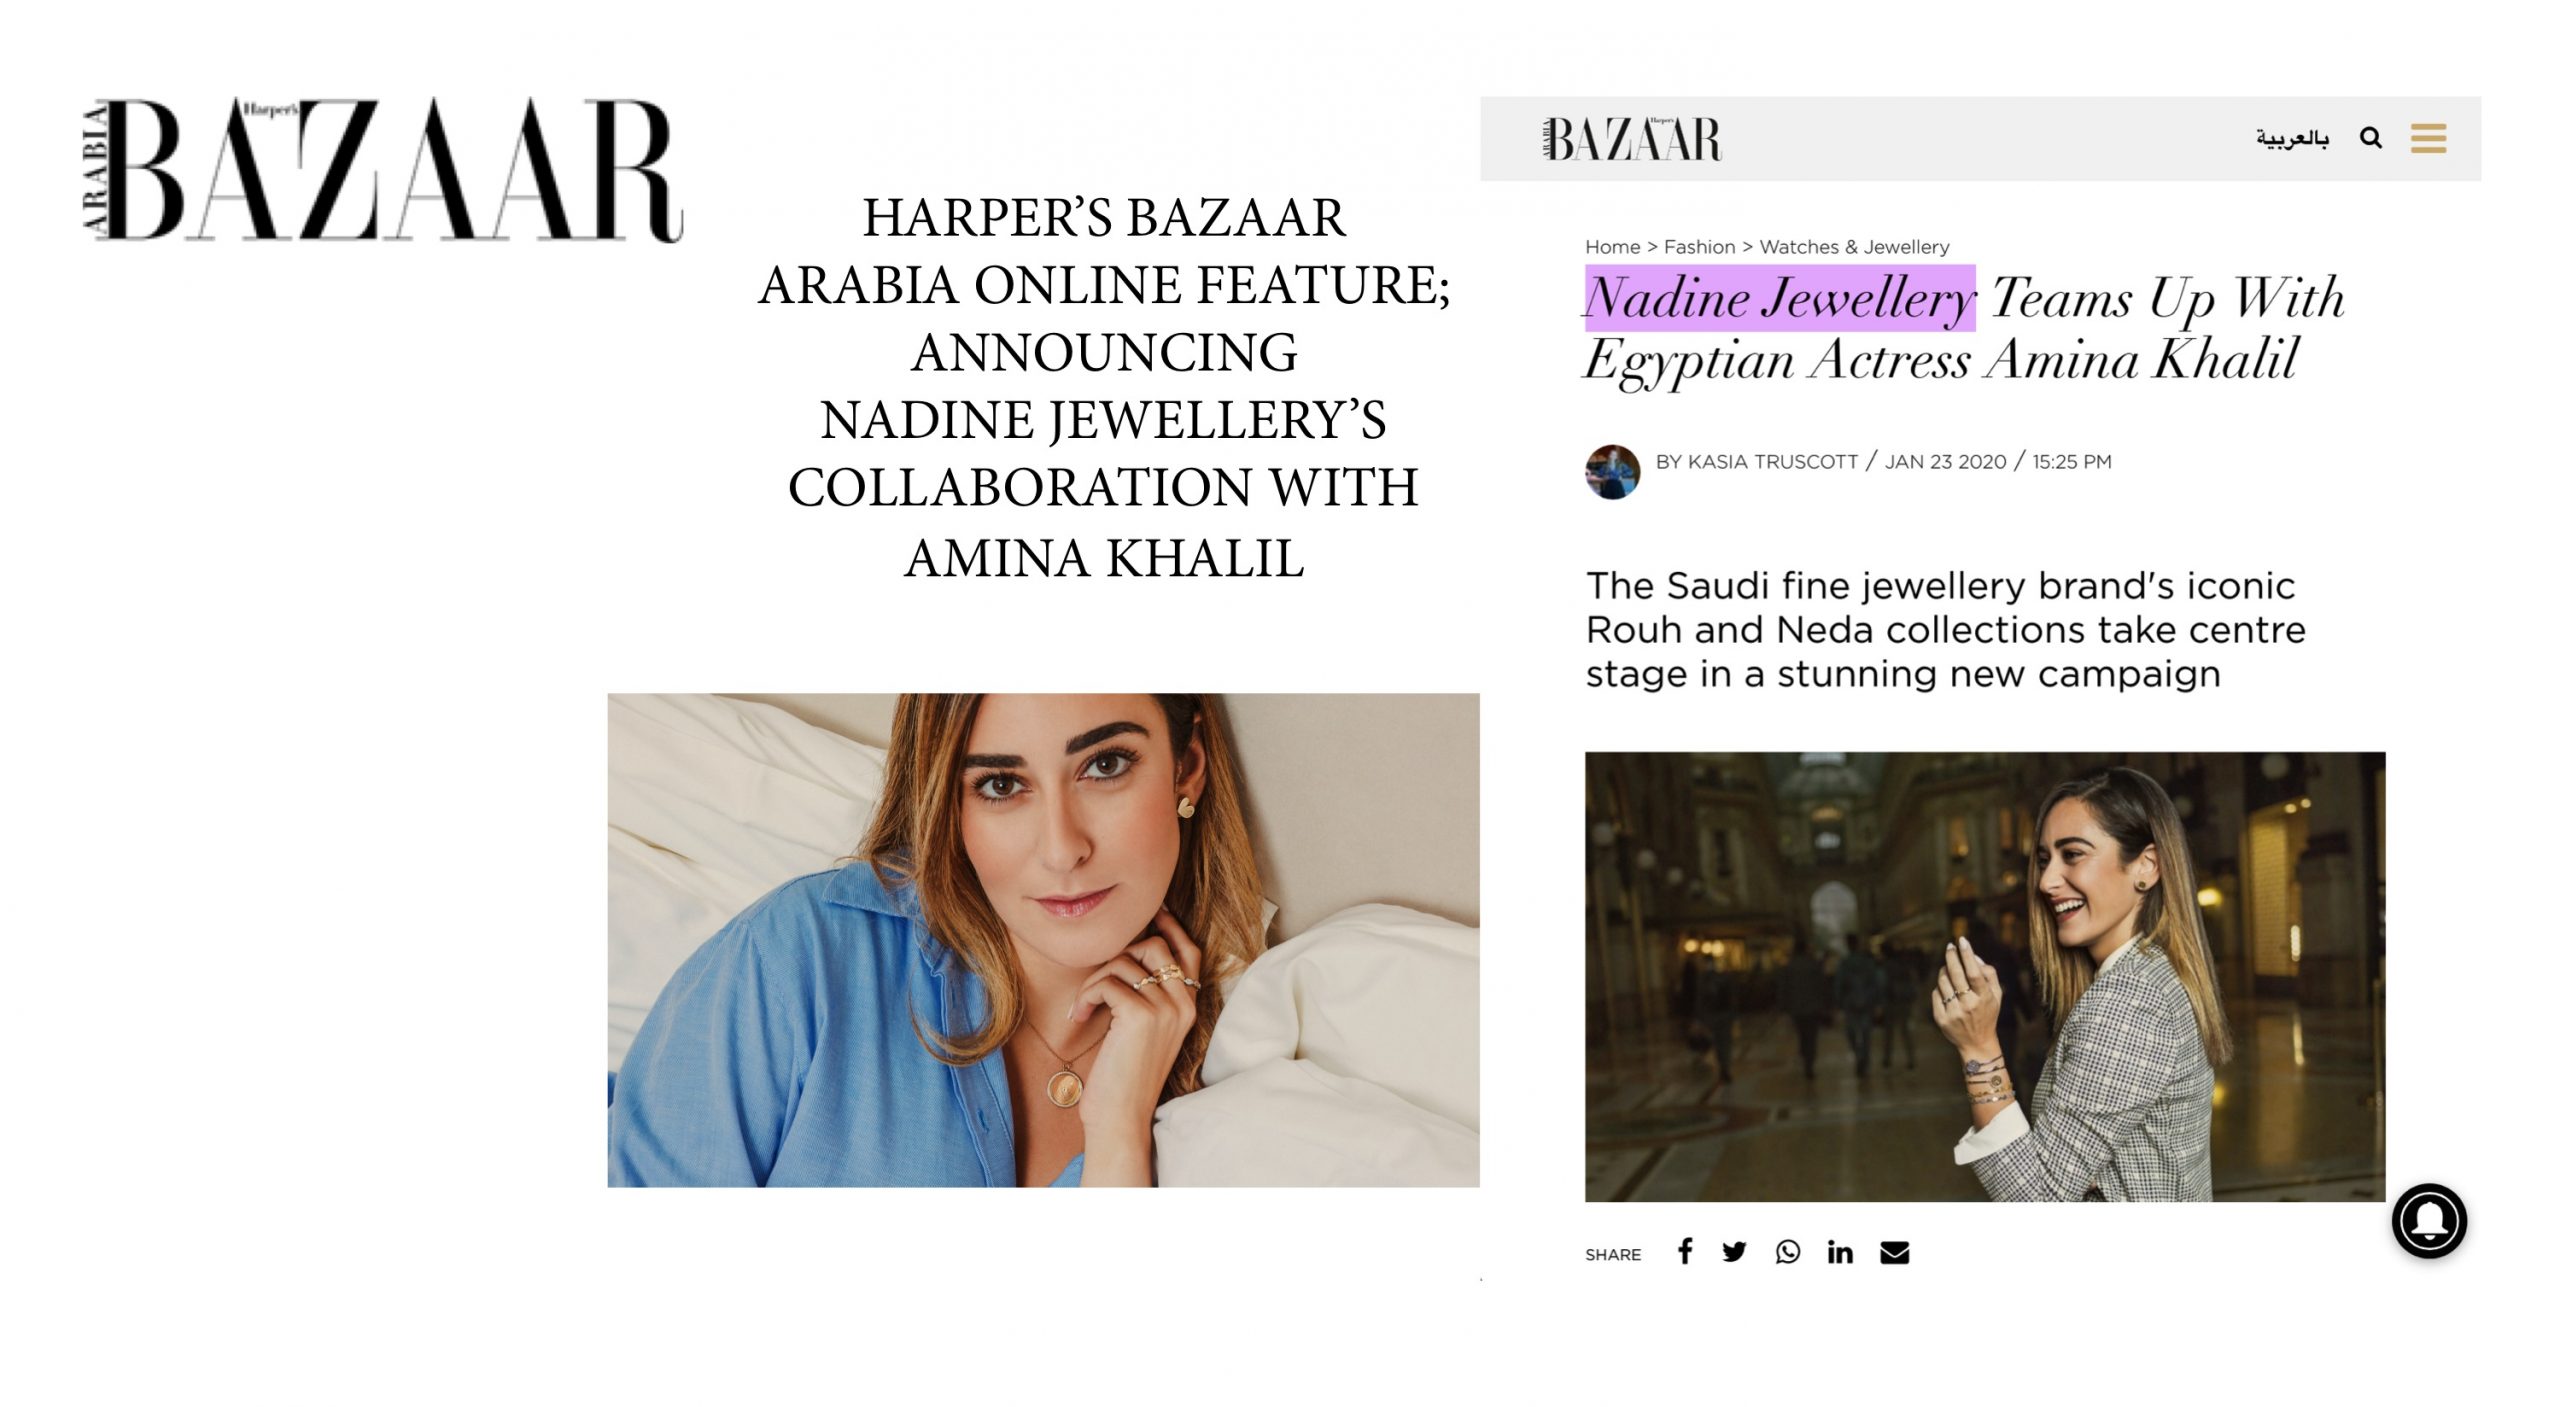Click the small Bazaar logo in header

tap(1632, 139)
